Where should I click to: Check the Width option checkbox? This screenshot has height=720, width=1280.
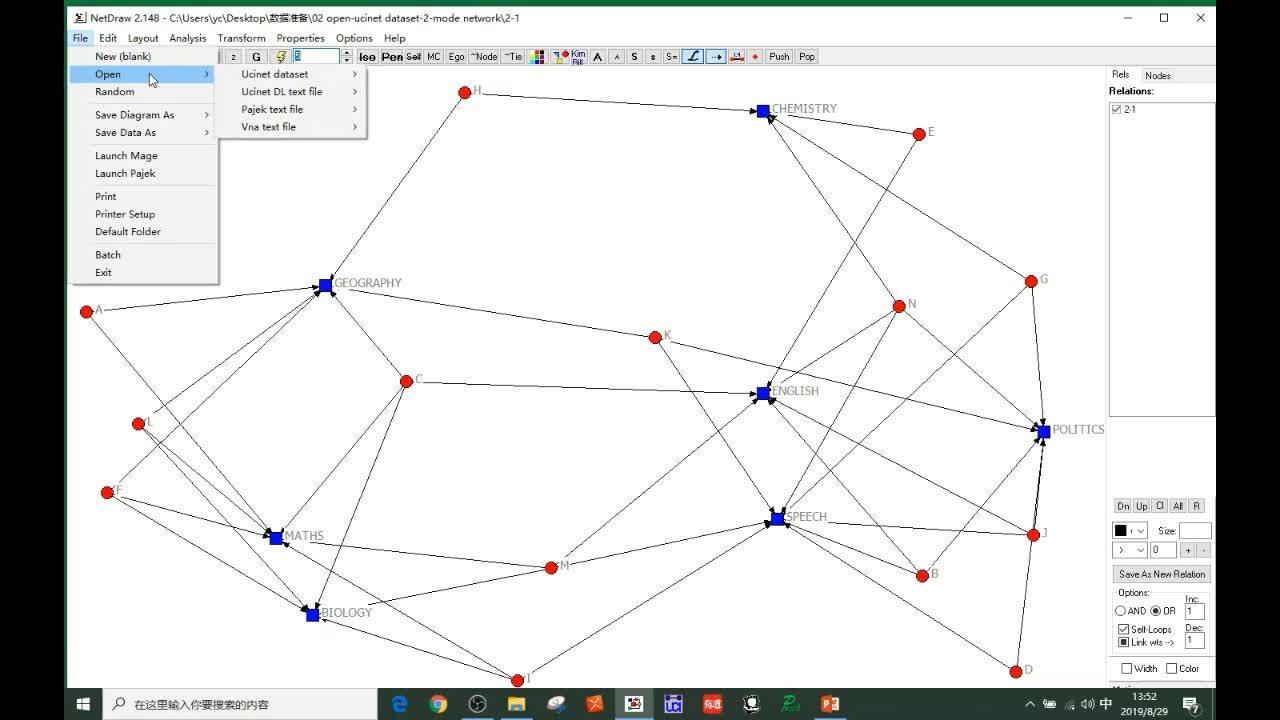pos(1126,668)
